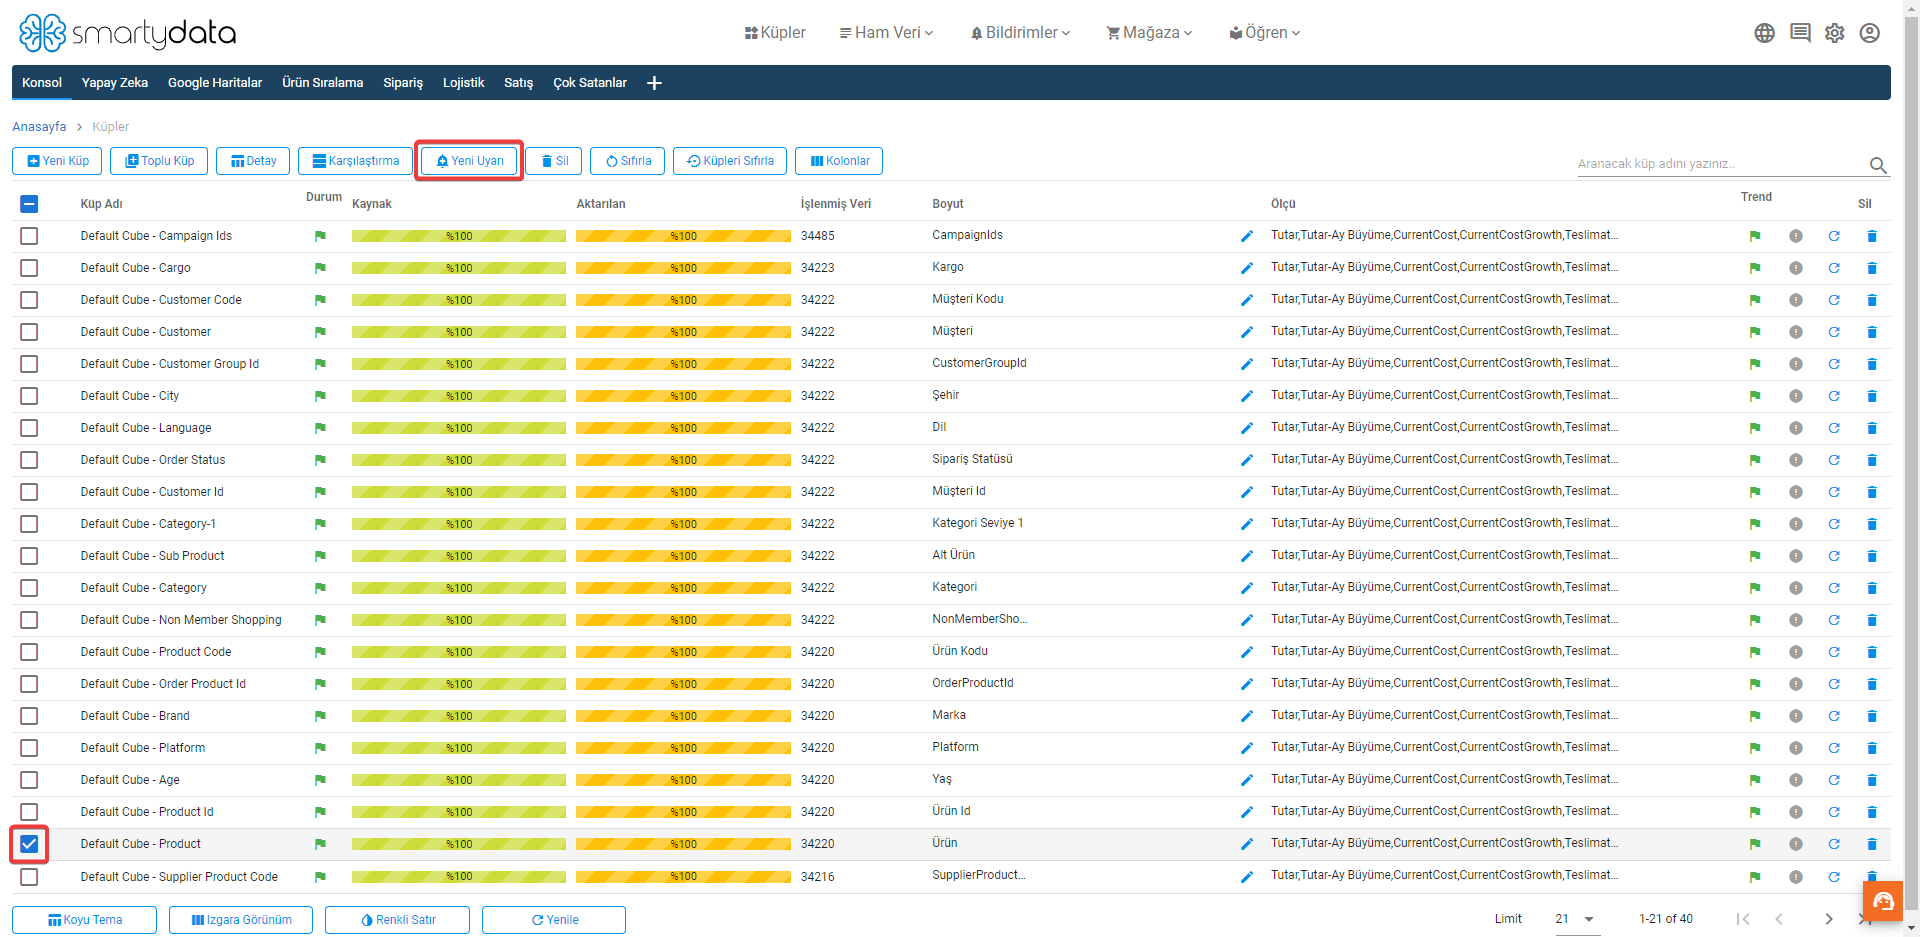This screenshot has height=937, width=1920.
Task: Click the smartydata logo
Action: (127, 33)
